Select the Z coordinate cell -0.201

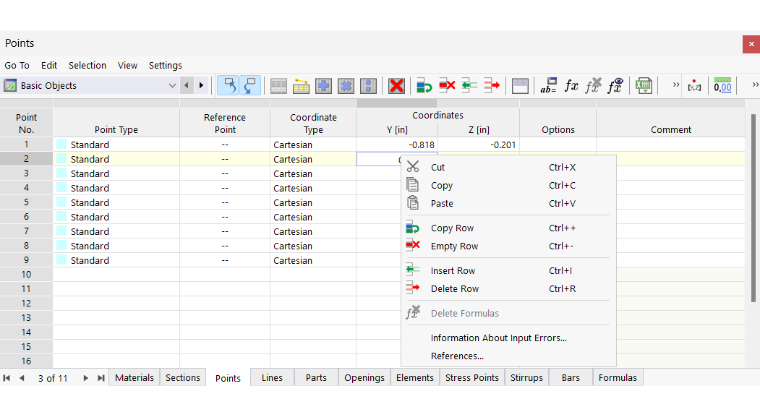(478, 144)
